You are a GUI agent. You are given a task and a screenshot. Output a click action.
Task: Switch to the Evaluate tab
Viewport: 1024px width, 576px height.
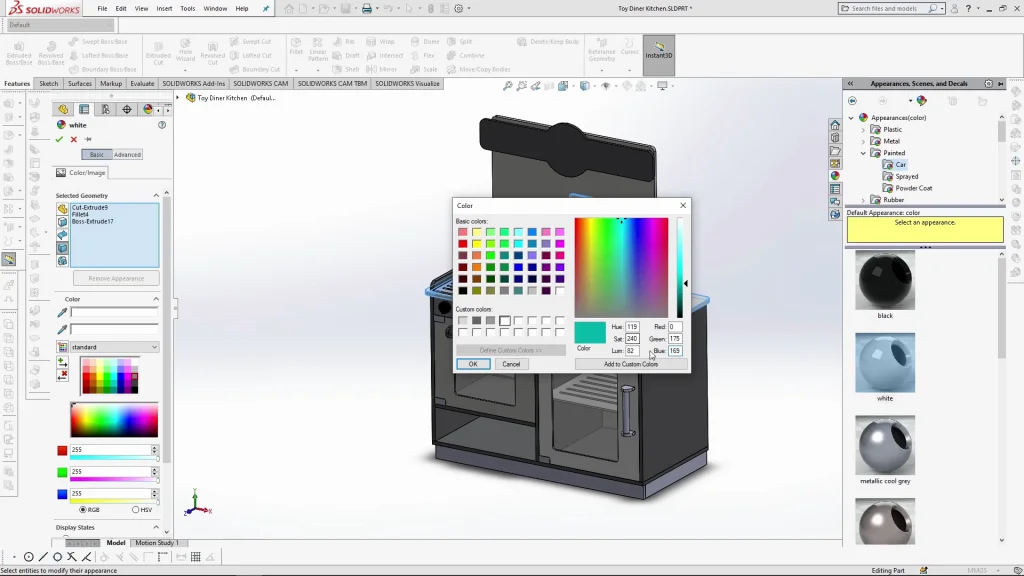pos(142,84)
